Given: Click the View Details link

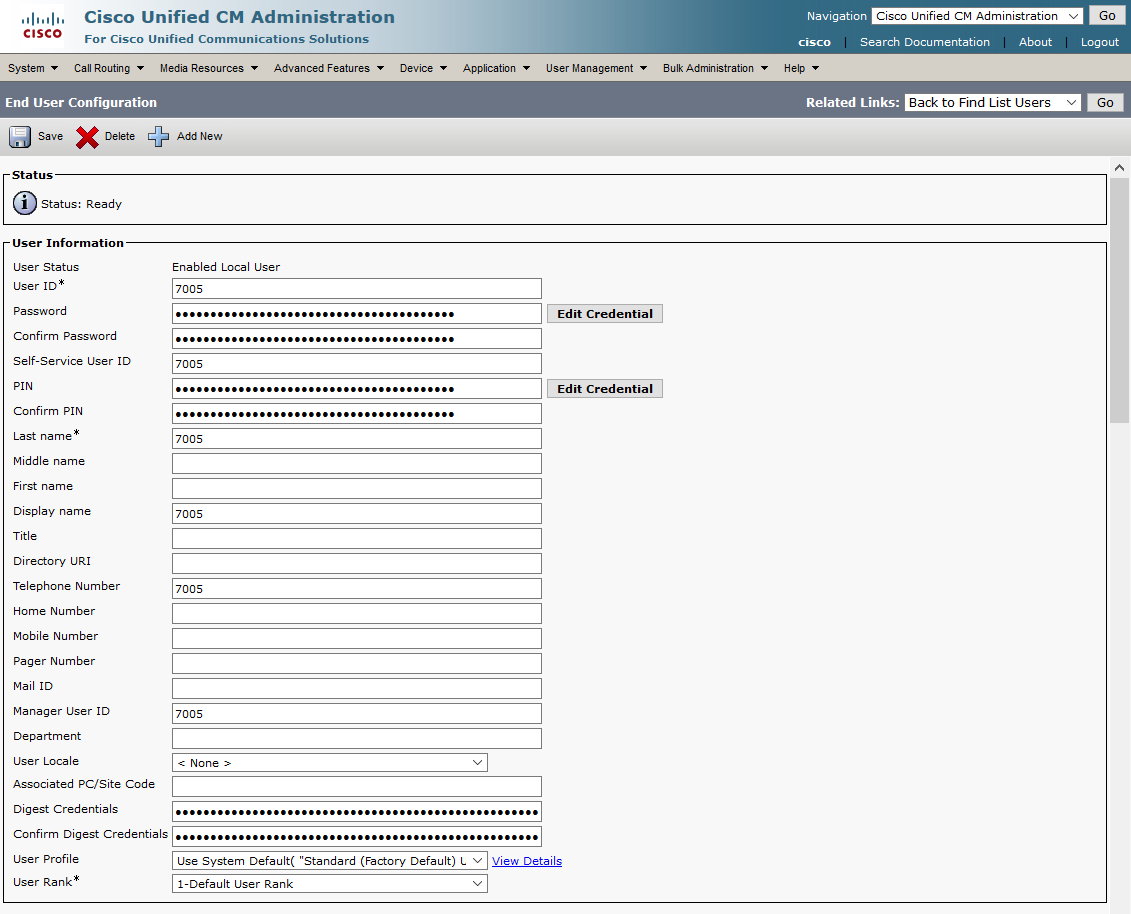Looking at the screenshot, I should (x=527, y=861).
